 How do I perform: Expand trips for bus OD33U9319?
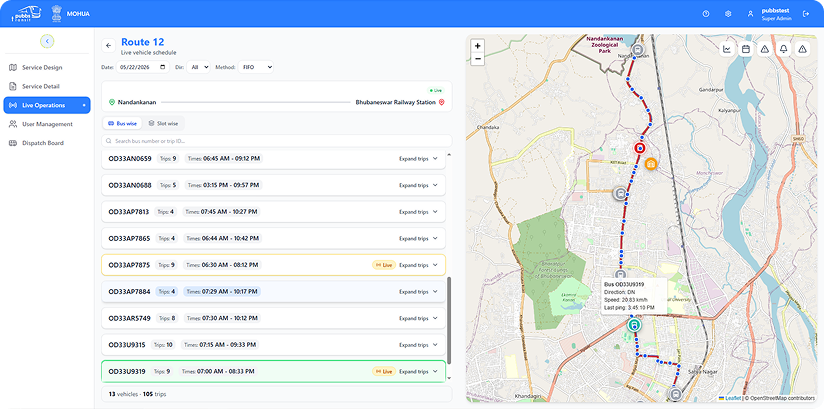click(418, 371)
